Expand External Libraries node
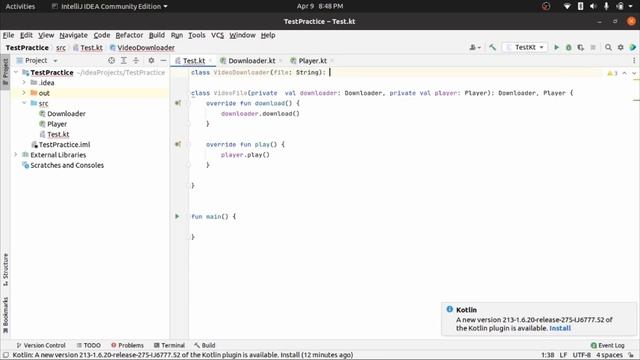Image resolution: width=640 pixels, height=360 pixels. [x=16, y=155]
